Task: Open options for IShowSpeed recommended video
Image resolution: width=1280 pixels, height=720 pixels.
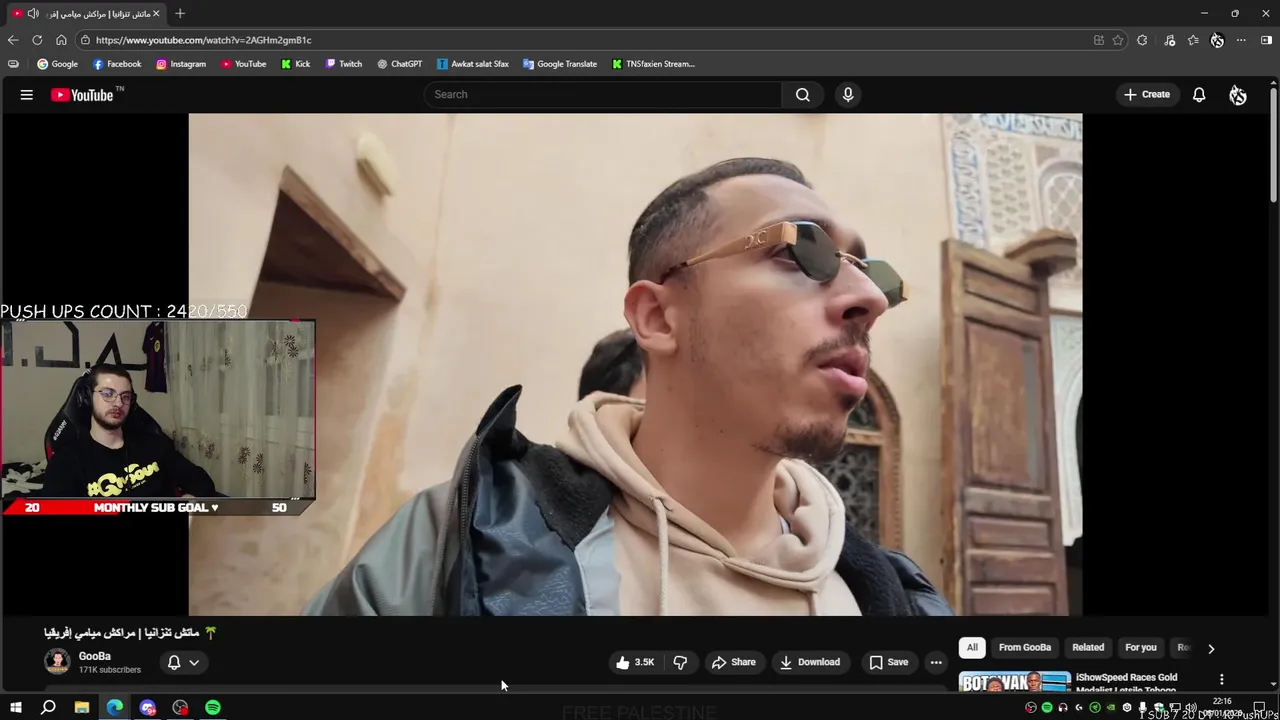Action: point(1221,679)
